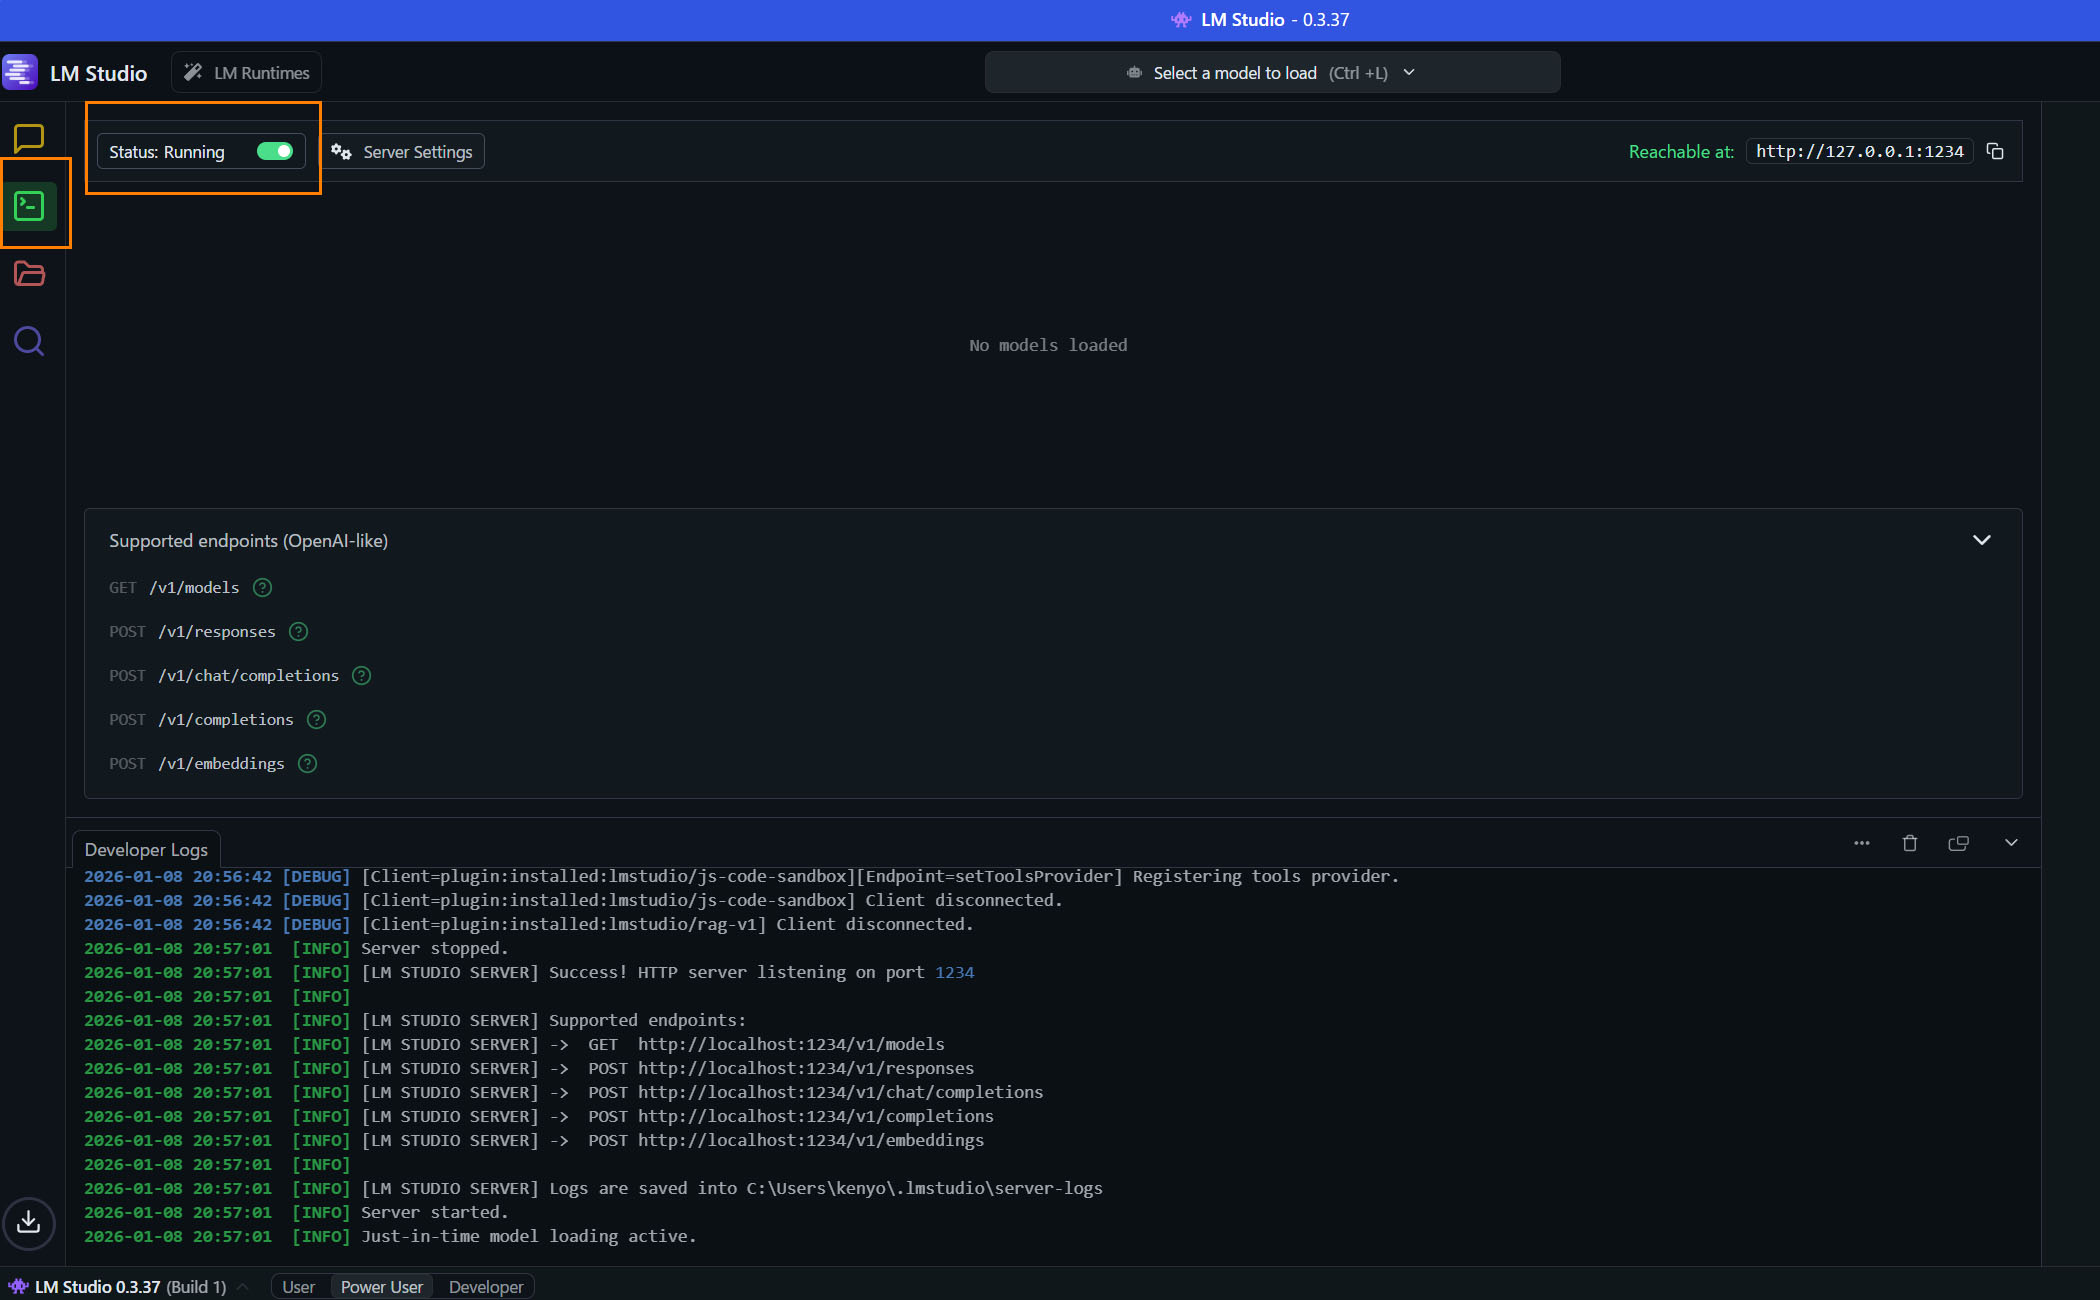Collapse the Developer Logs panel chevron
Screen dimensions: 2100x1300
tap(2011, 843)
